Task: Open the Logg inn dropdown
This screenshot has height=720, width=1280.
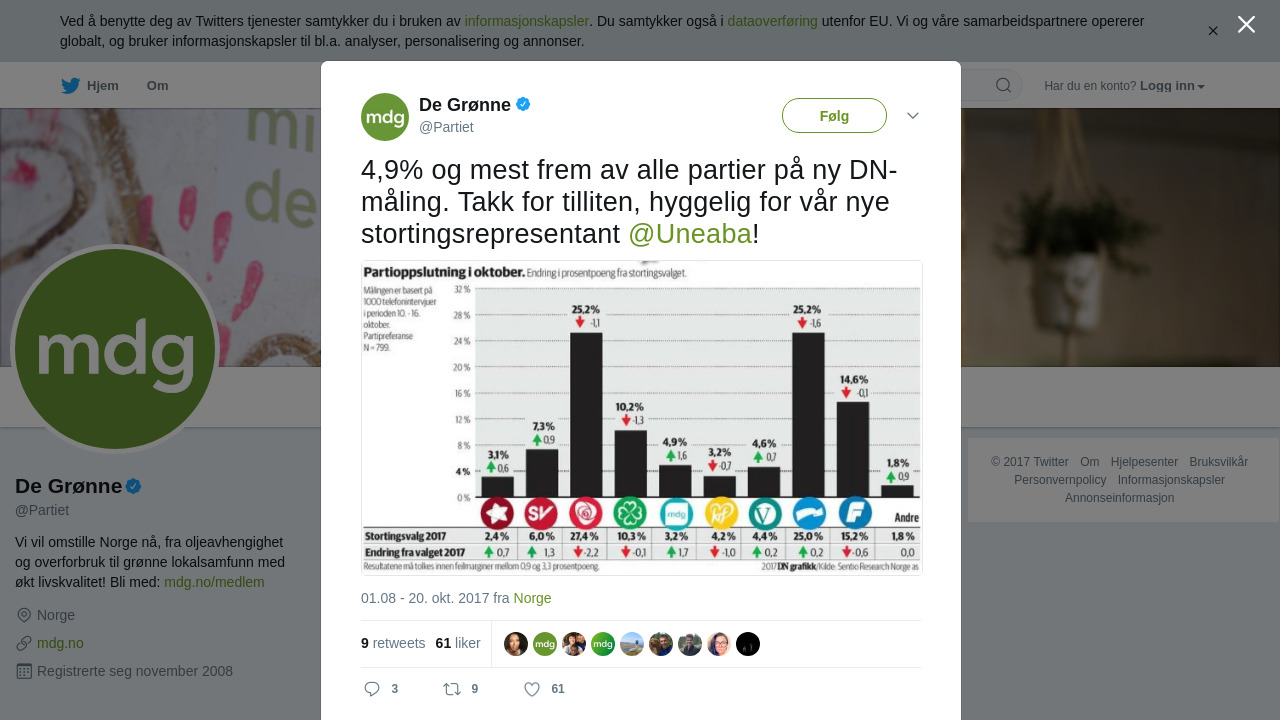Action: pyautogui.click(x=1172, y=86)
